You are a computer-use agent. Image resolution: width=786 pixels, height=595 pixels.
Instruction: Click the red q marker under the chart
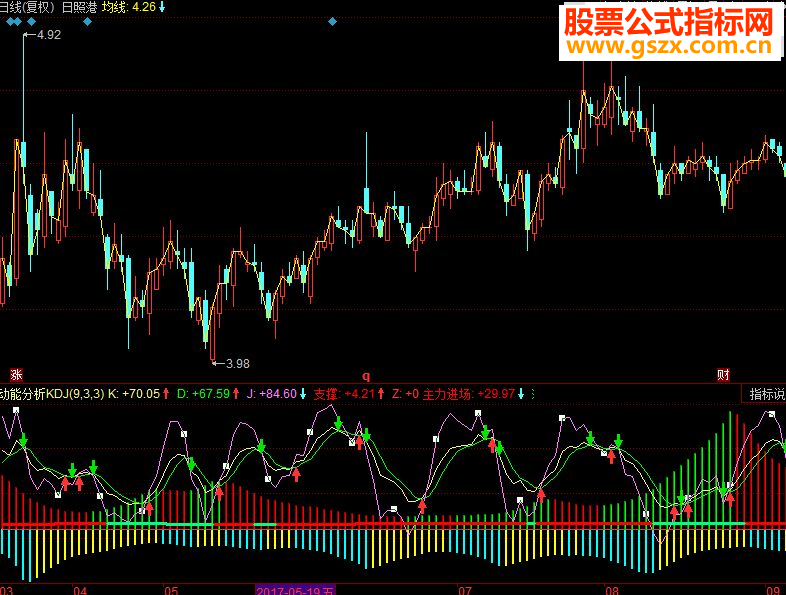366,376
